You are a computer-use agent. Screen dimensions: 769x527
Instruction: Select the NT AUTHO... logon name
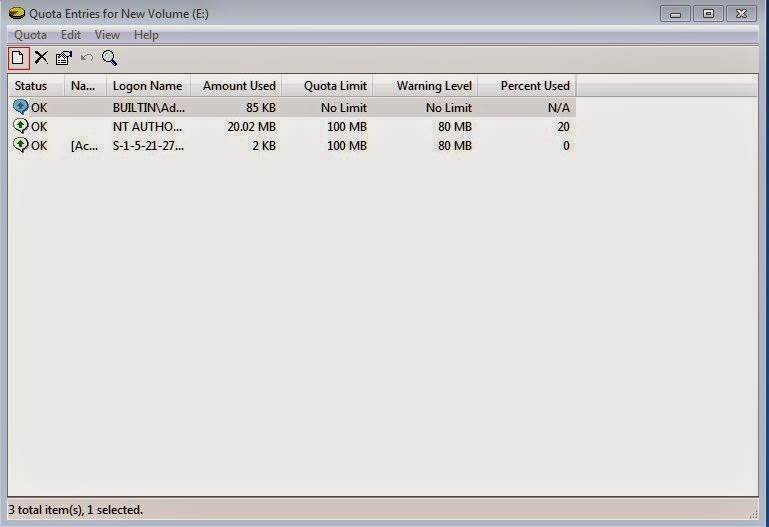click(x=147, y=126)
